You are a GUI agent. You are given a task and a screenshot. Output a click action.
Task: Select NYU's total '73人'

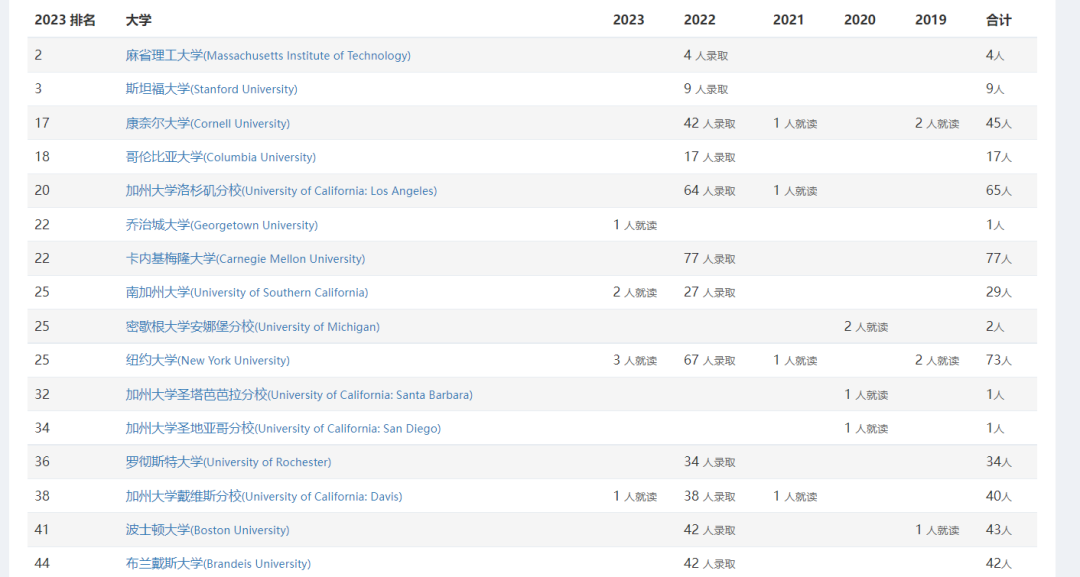[999, 360]
